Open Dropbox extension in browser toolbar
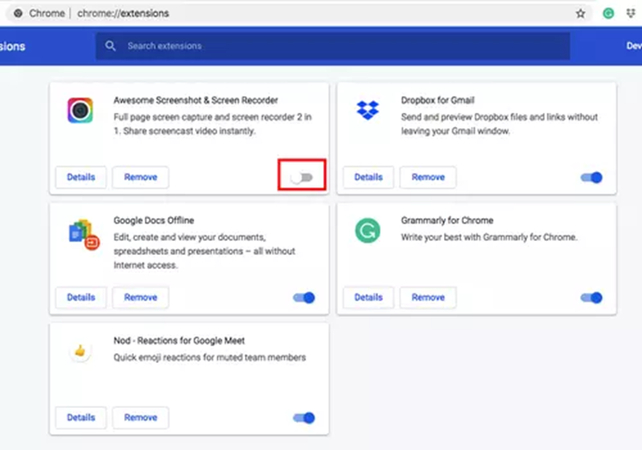Screen dimensions: 642x450 click(x=632, y=13)
